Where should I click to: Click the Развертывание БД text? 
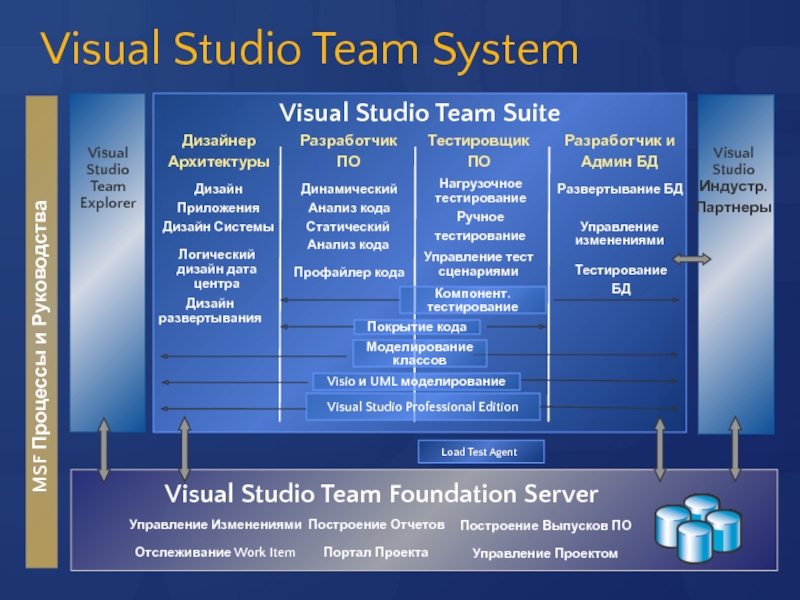click(x=620, y=189)
